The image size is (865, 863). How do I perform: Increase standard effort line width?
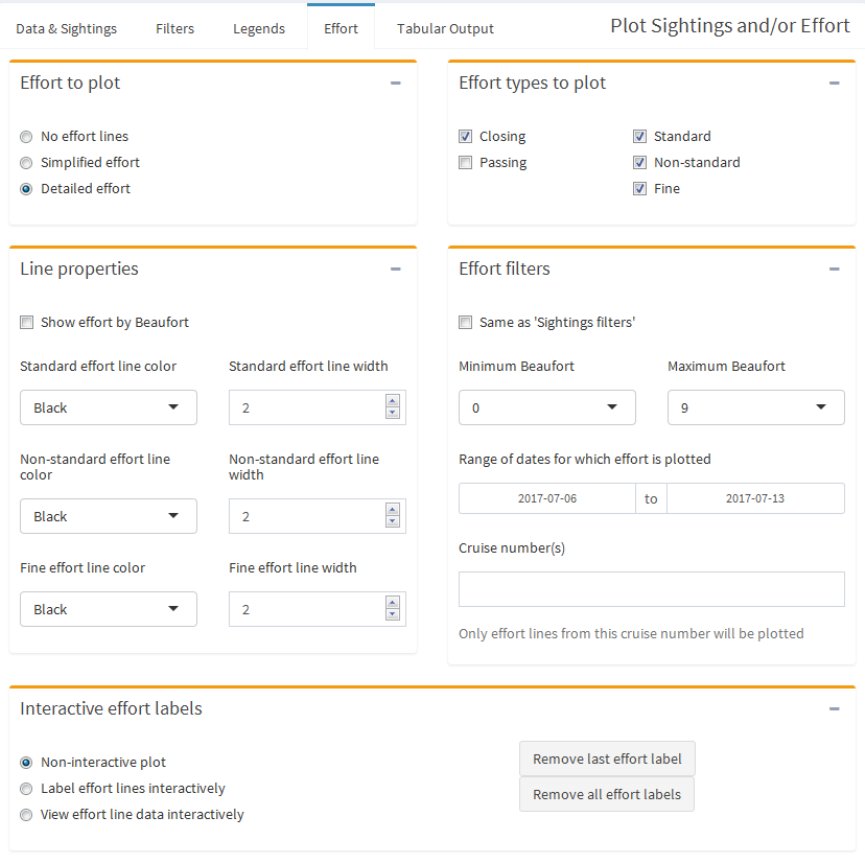[392, 401]
